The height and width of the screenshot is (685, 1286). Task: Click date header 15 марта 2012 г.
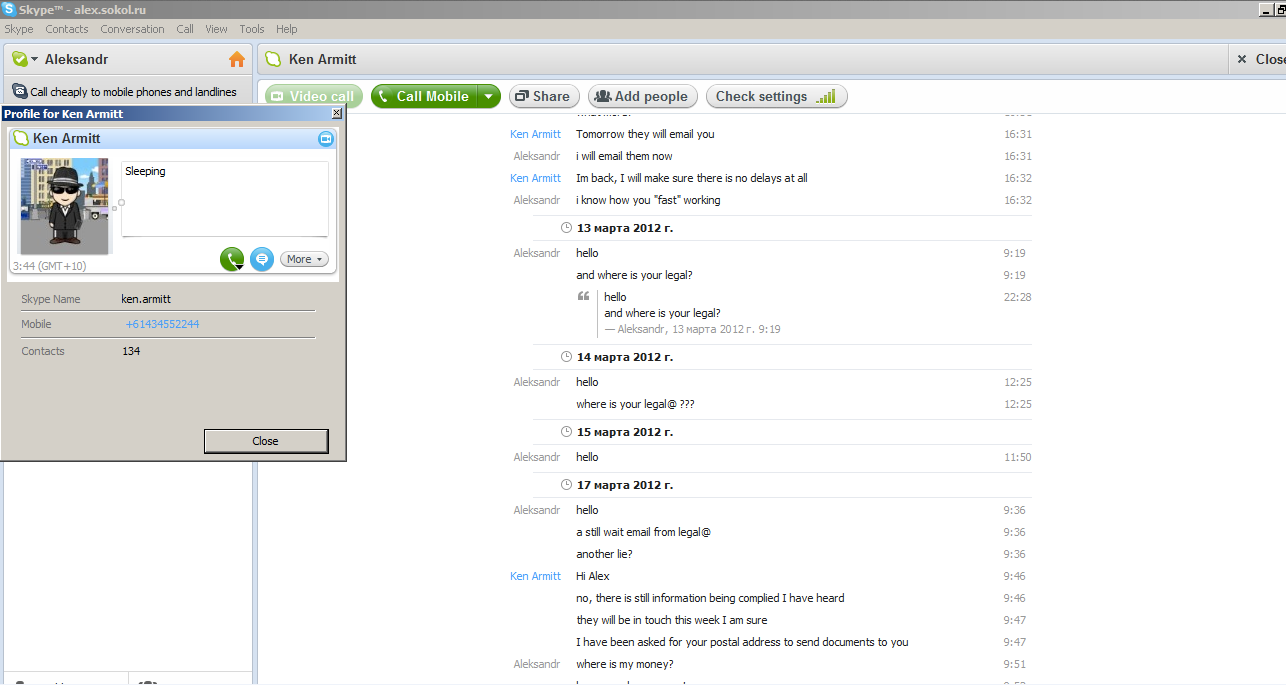tap(625, 432)
